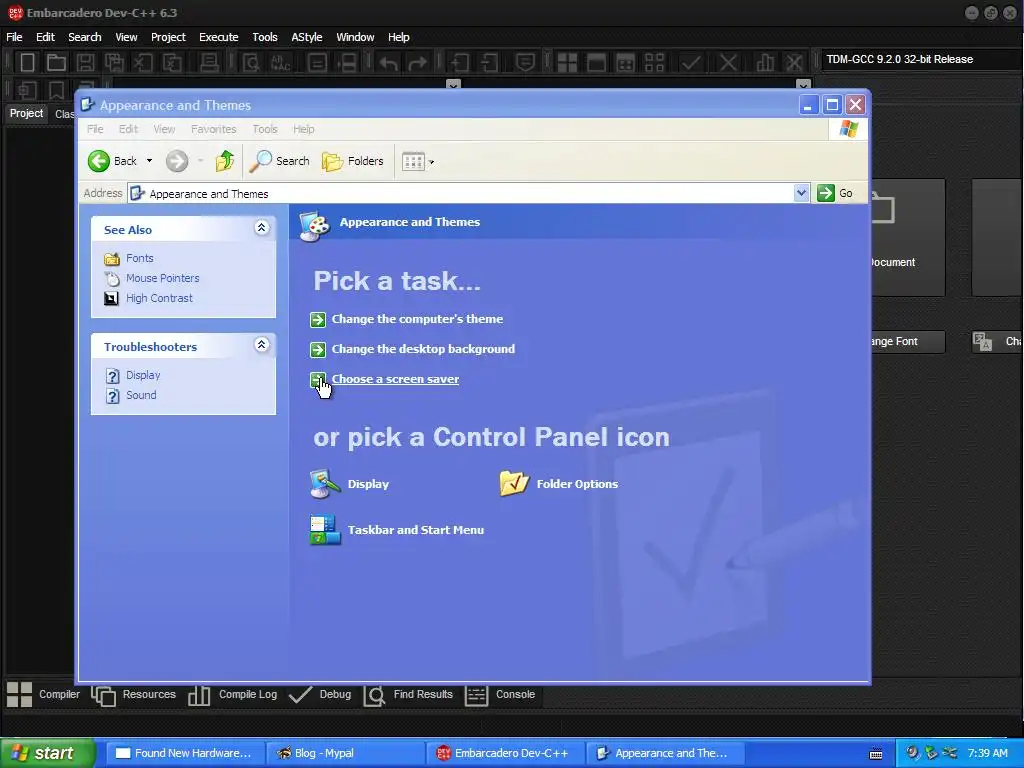Switch to the Find Results bottom tab
Screen dimensions: 1024x768
[408, 695]
